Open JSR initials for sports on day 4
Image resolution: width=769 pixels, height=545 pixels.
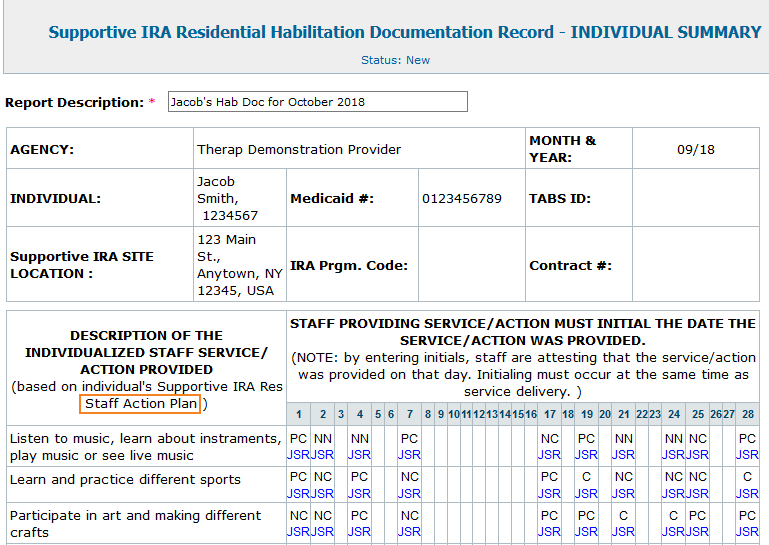[359, 494]
